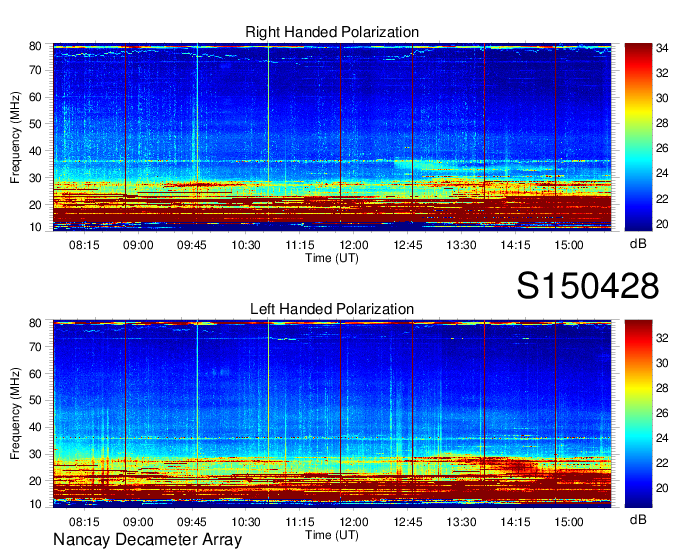Click the Left Handed Polarization title

[332, 309]
